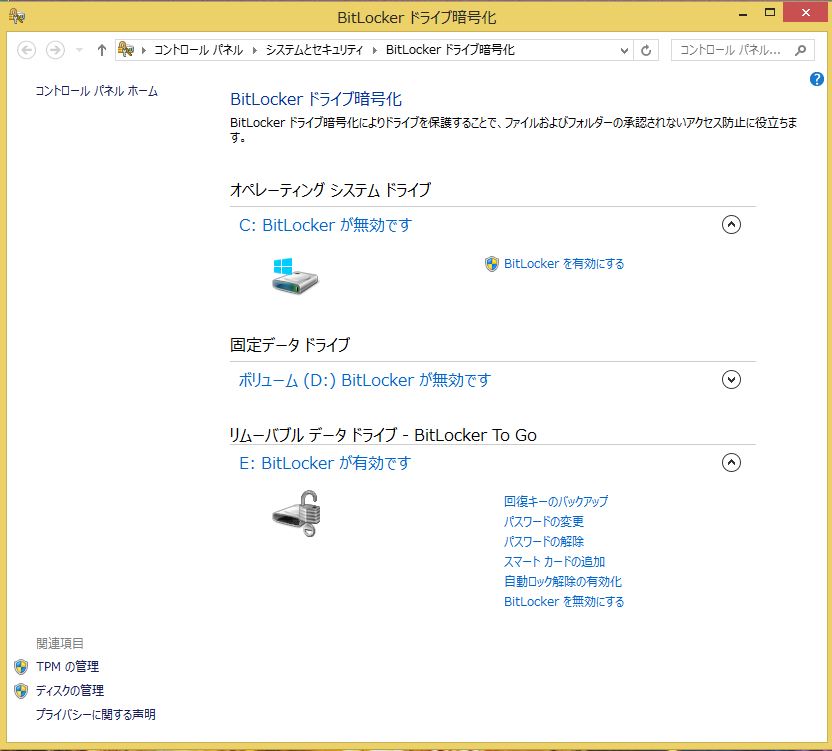Viewport: 832px width, 751px height.
Task: Click the back navigation arrow
Action: tap(27, 50)
